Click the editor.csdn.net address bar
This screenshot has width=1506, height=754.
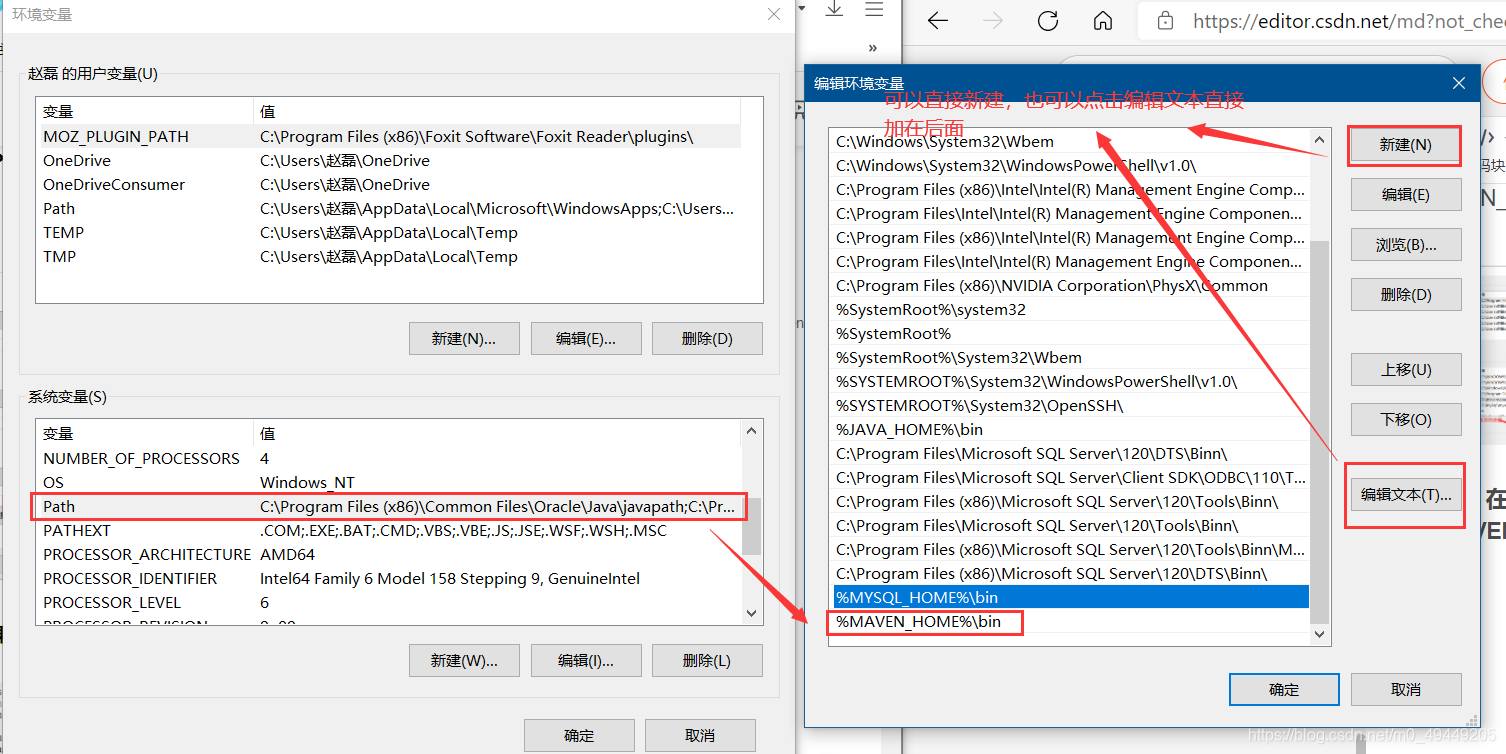point(1320,21)
